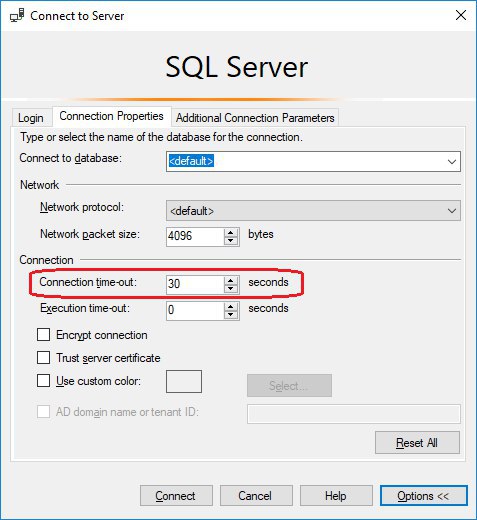Enable the Encrypt connection checkbox
The width and height of the screenshot is (477, 520).
tap(43, 334)
